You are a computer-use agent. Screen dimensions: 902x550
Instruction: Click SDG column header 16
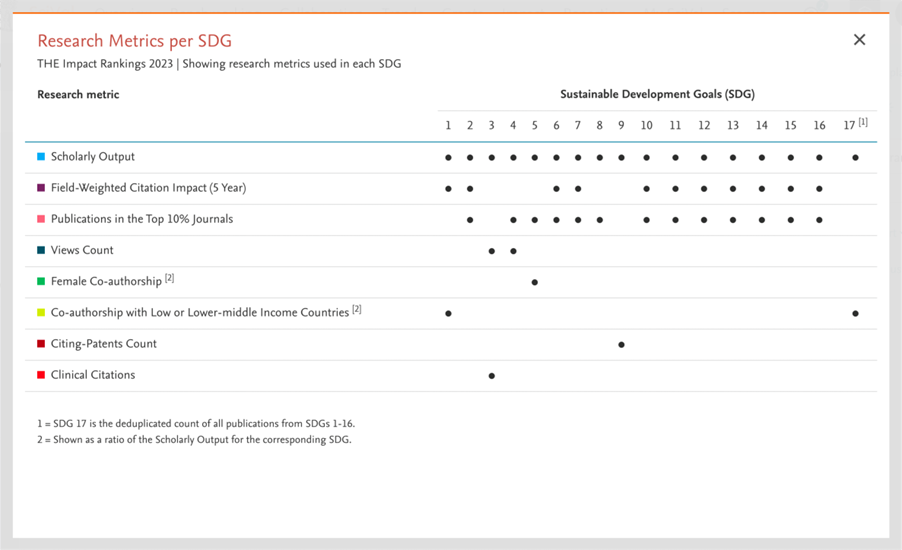(x=819, y=125)
